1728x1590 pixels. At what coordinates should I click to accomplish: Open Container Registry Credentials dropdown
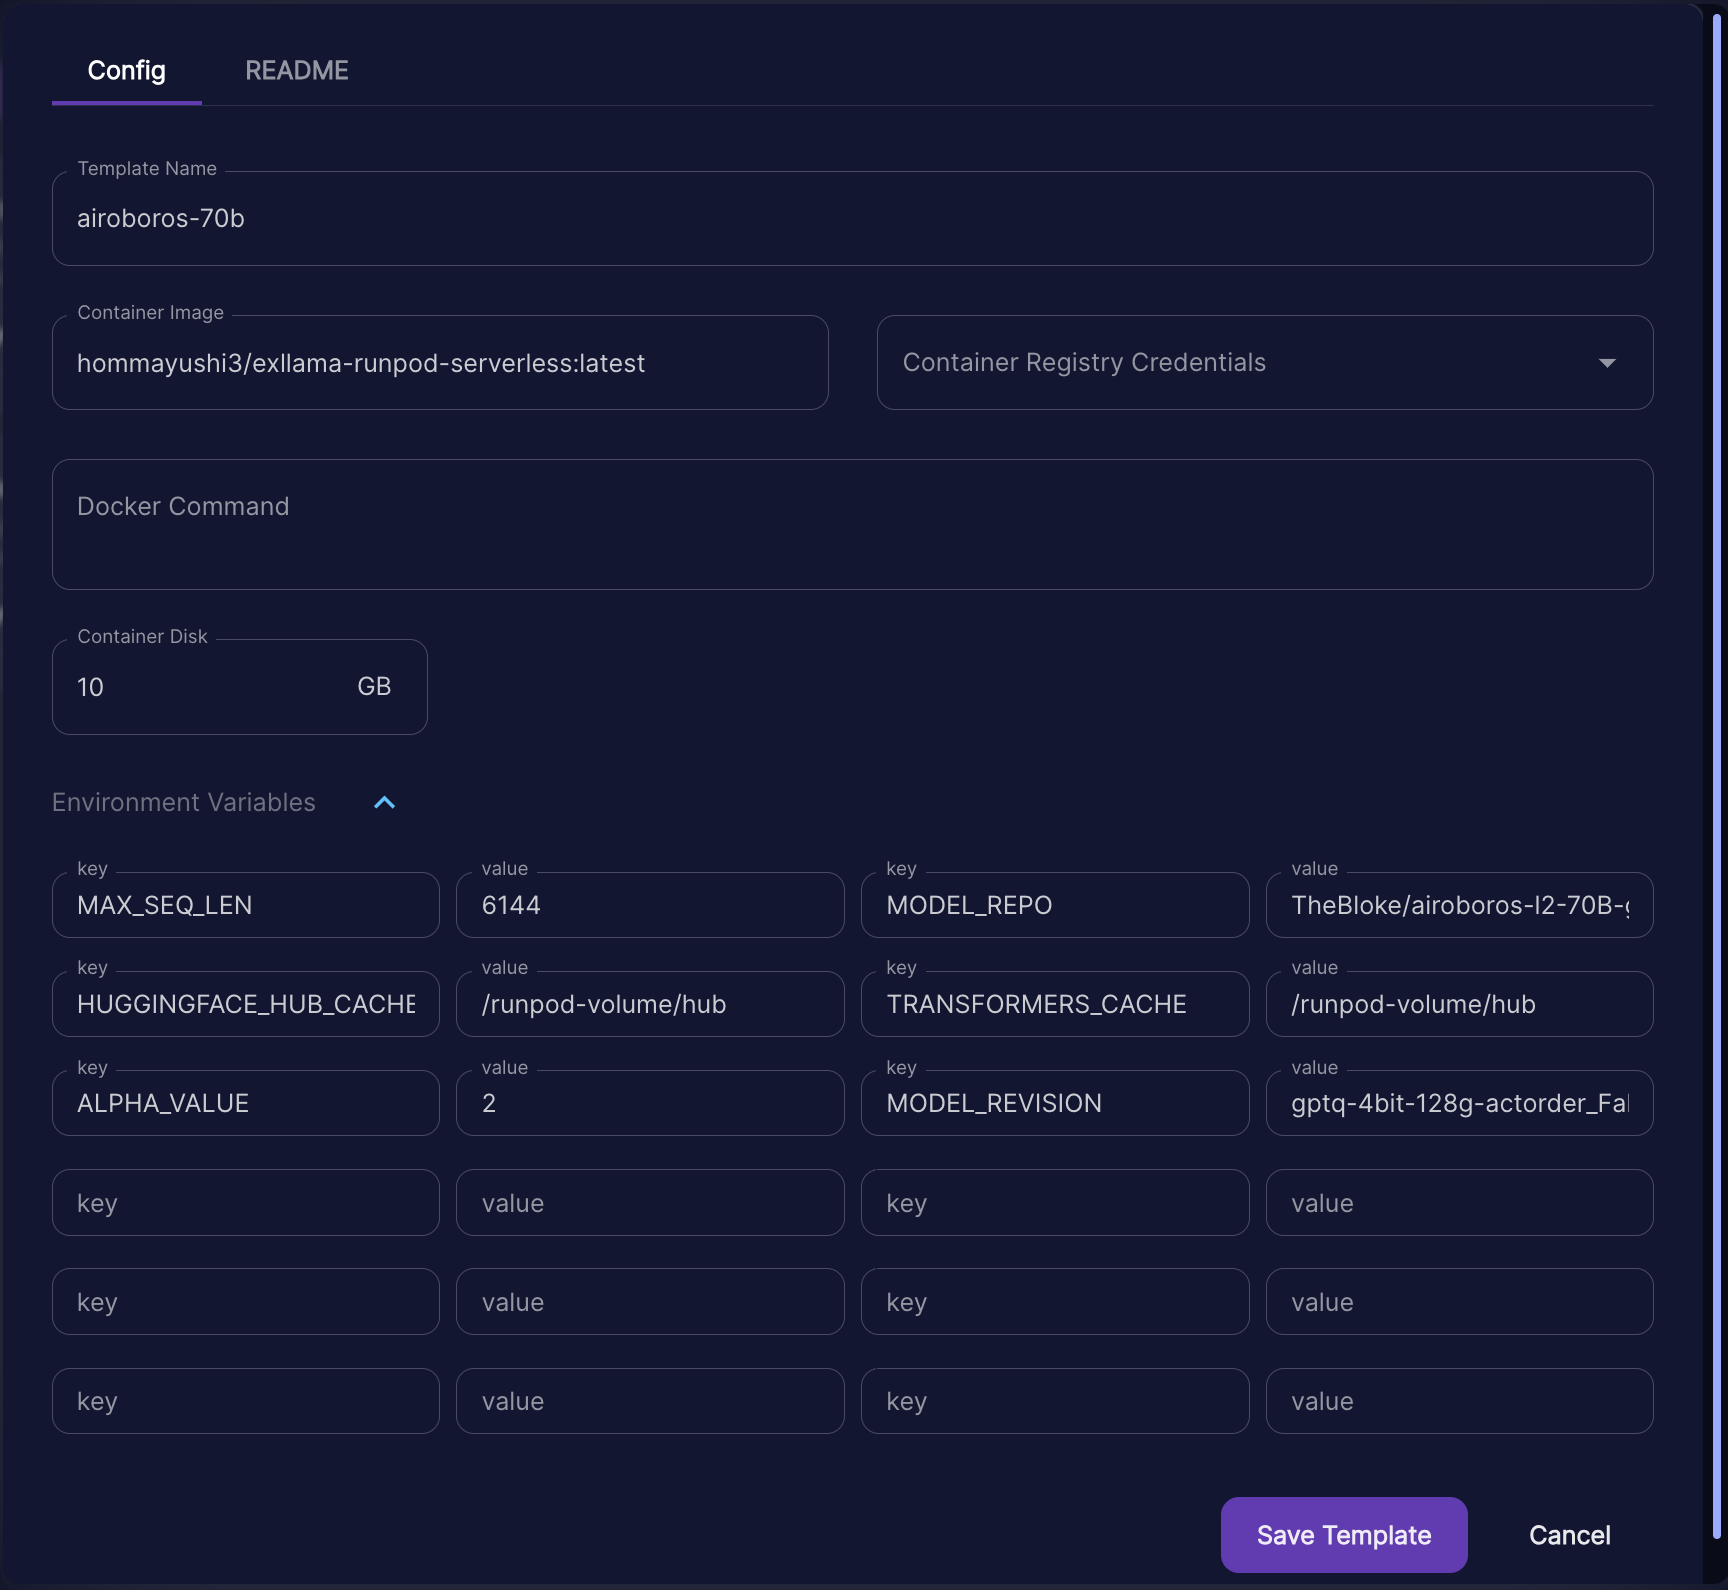click(1264, 362)
